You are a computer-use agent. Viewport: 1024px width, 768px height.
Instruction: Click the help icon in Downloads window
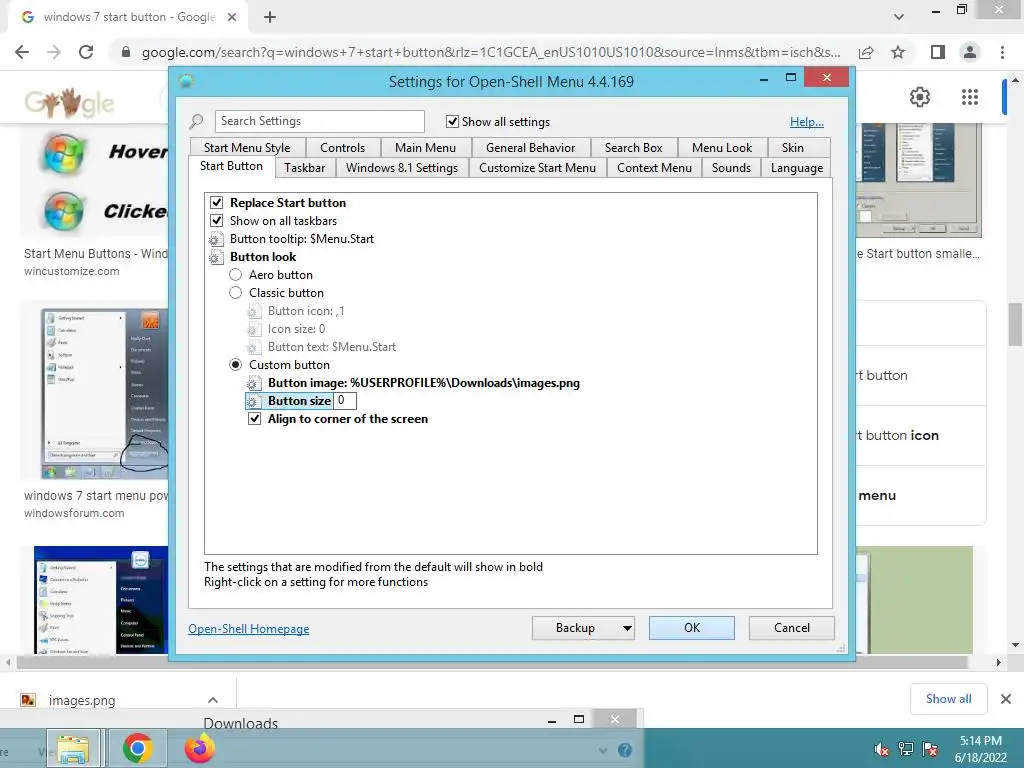tap(625, 750)
